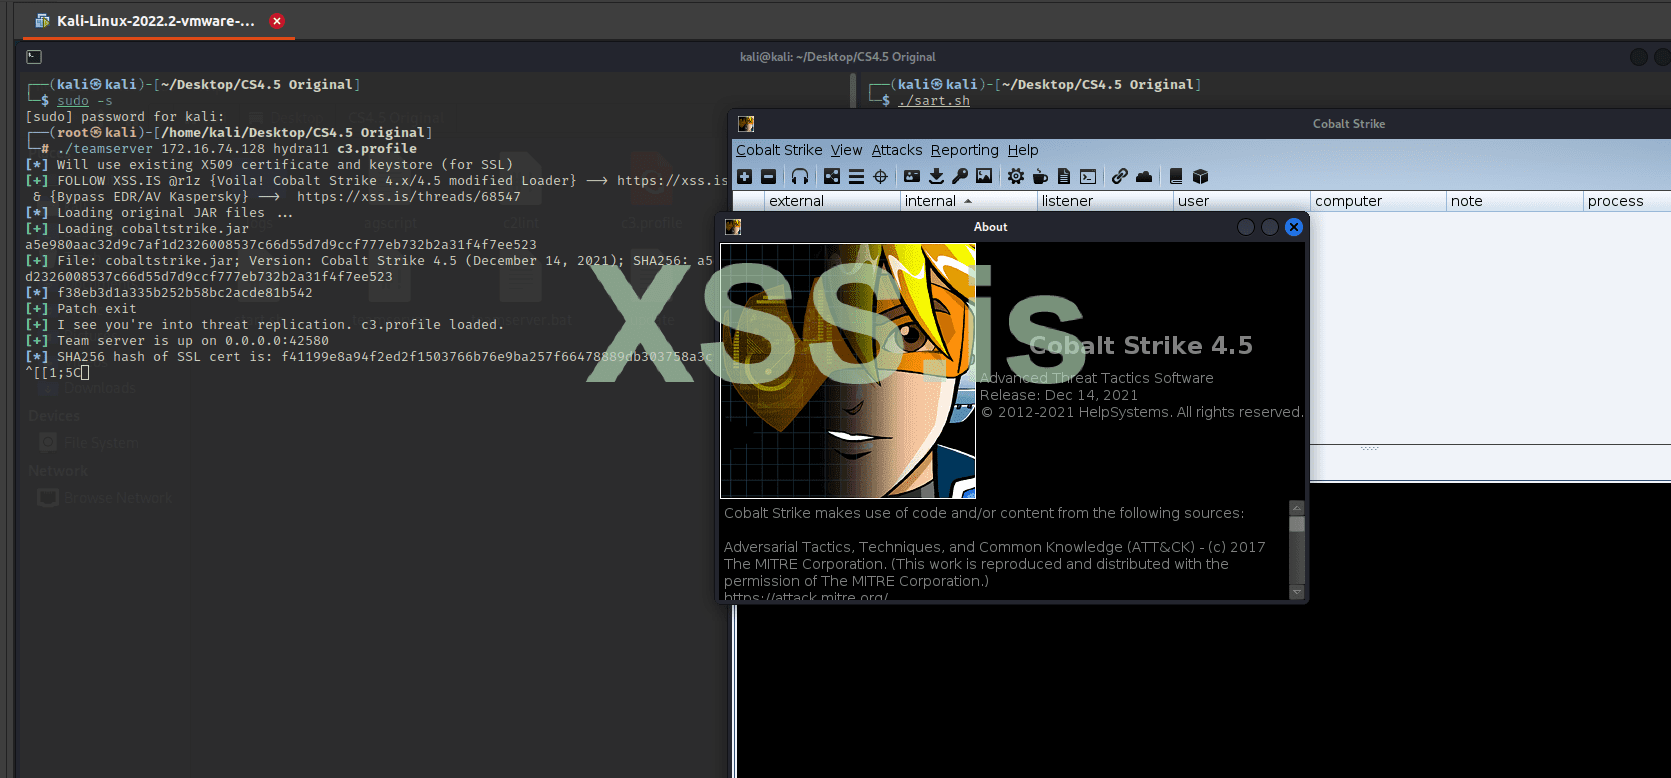The image size is (1671, 778).
Task: Switch to the Pivot Graph view
Action: point(832,177)
